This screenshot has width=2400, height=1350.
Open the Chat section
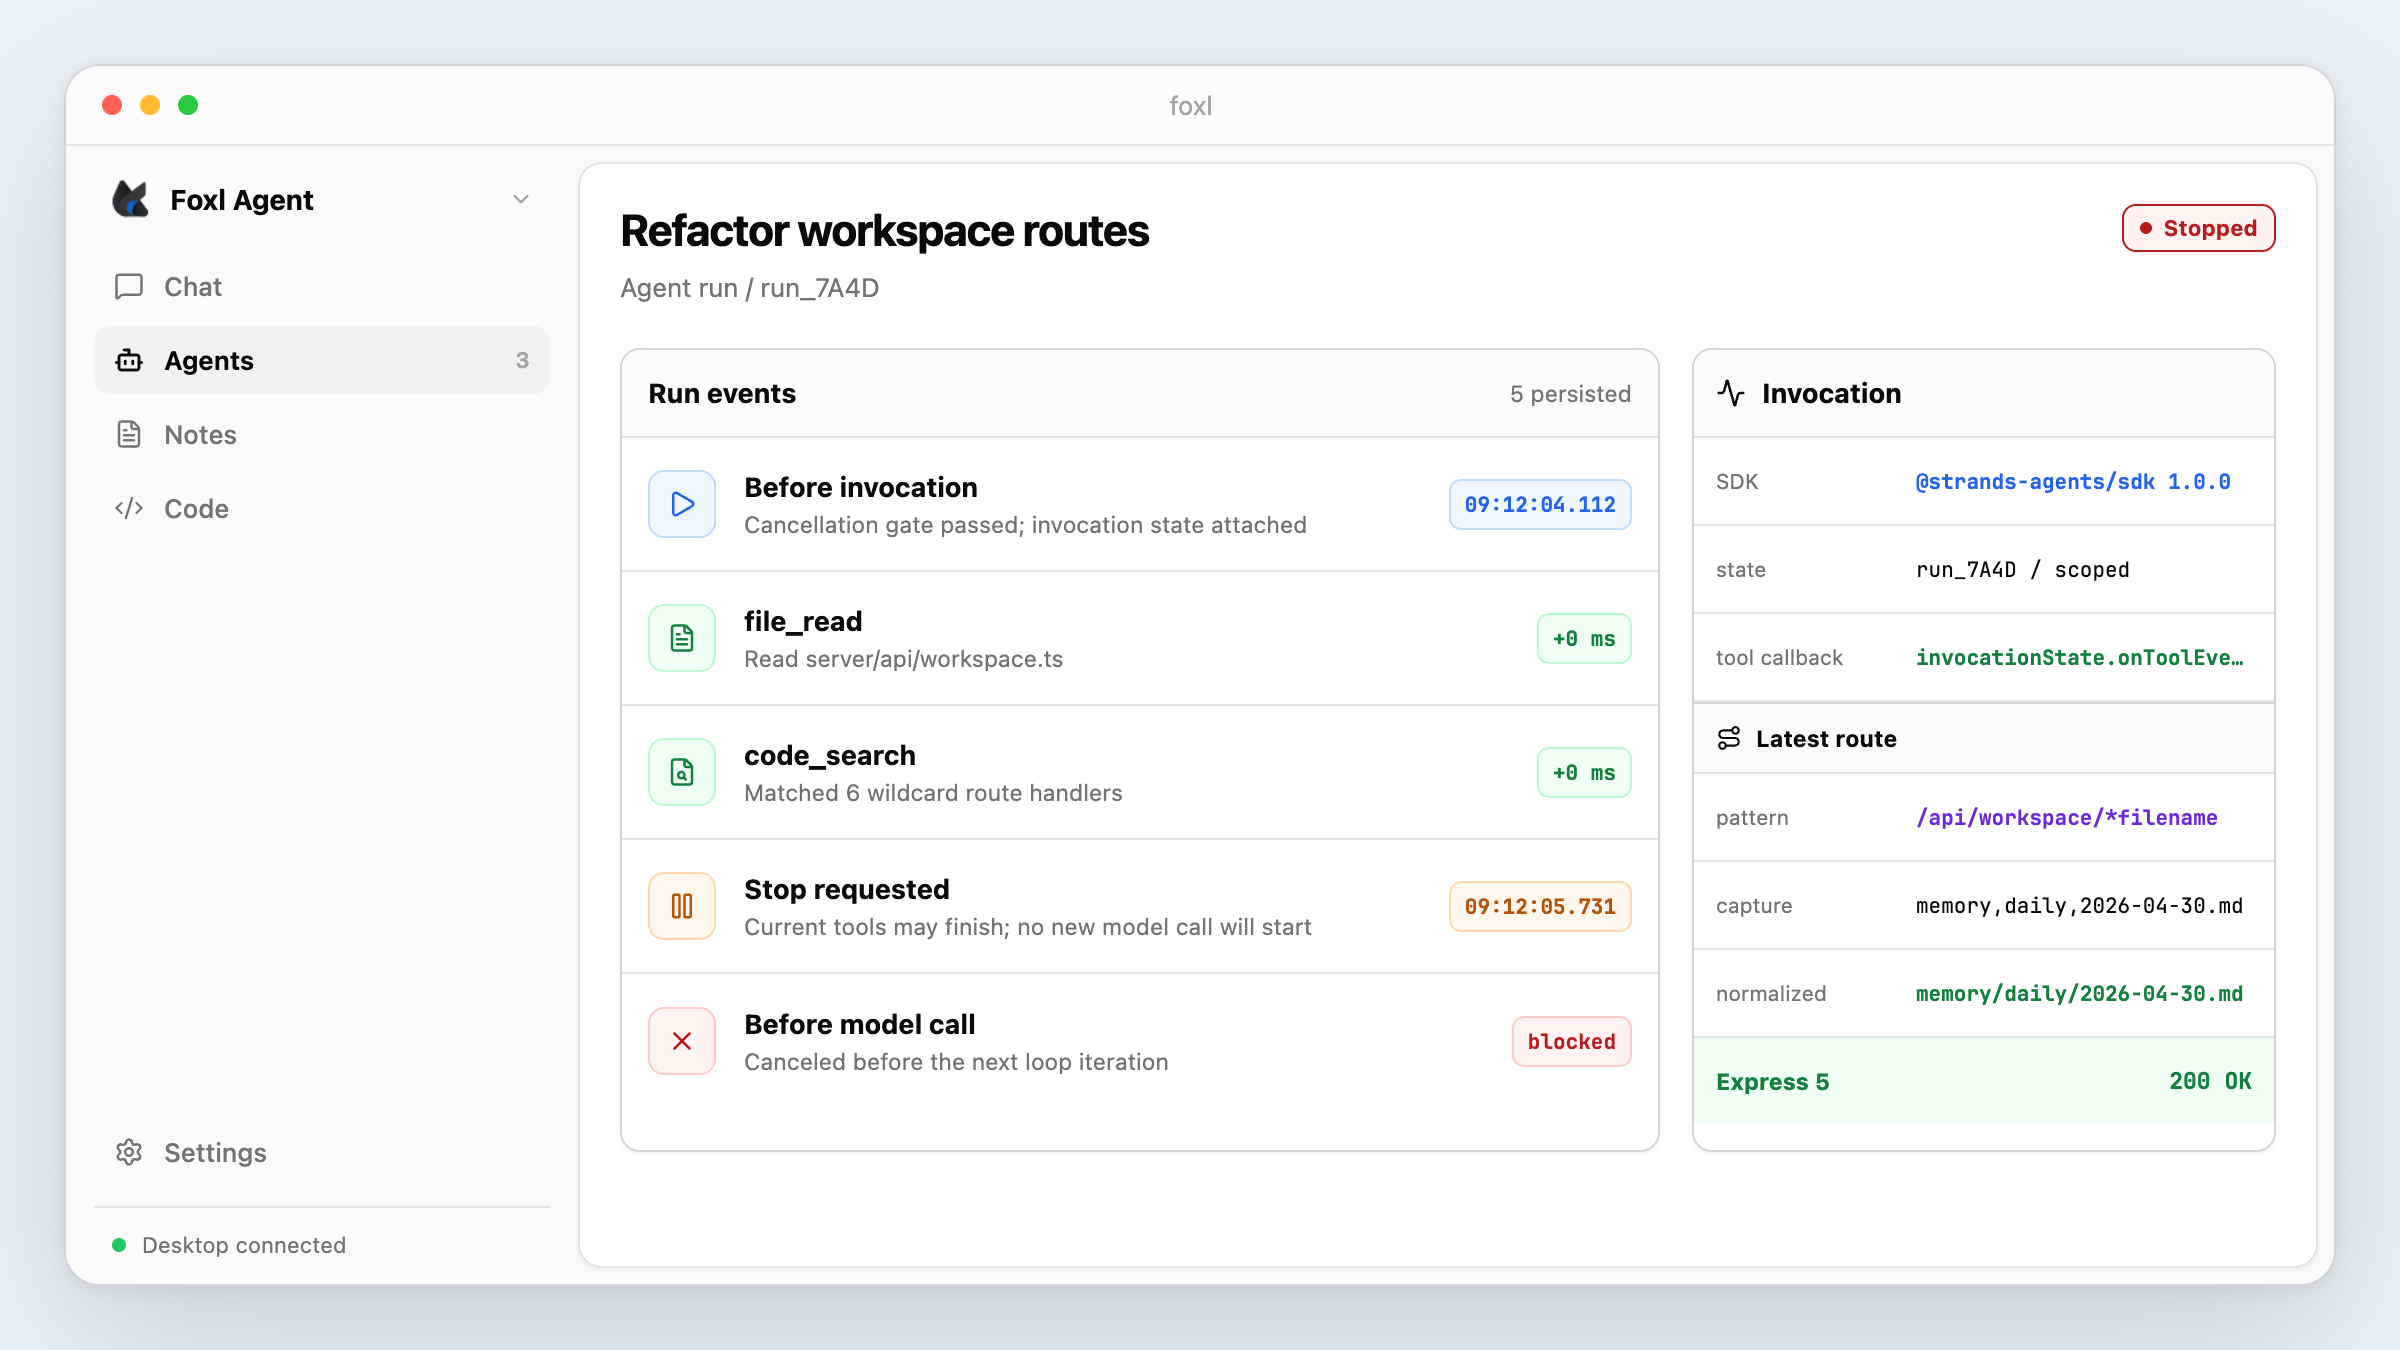tap(322, 287)
